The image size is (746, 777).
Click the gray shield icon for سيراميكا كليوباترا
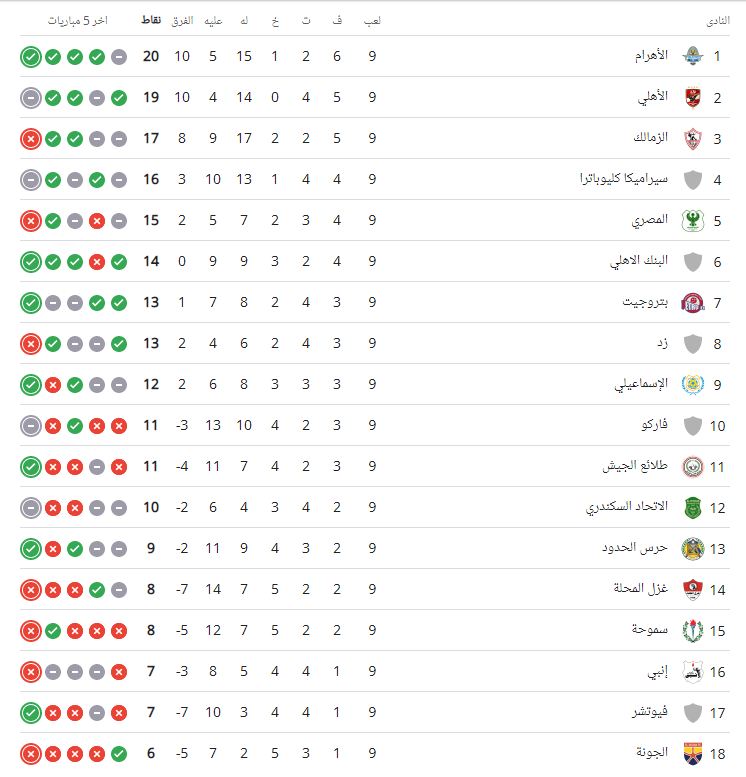click(692, 179)
